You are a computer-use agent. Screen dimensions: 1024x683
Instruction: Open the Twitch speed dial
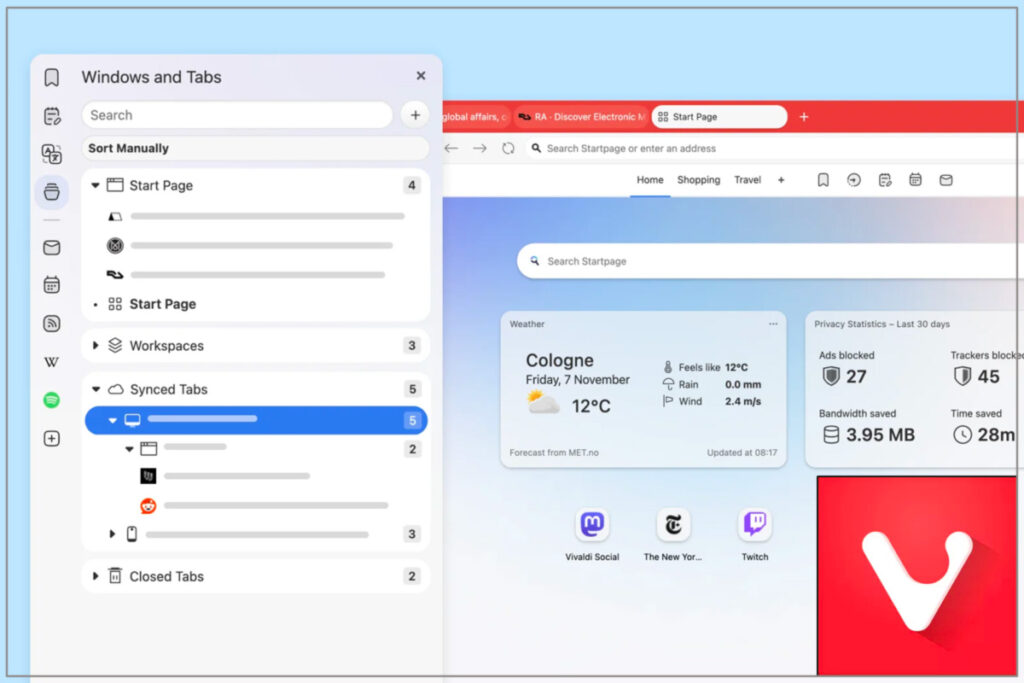tap(754, 525)
